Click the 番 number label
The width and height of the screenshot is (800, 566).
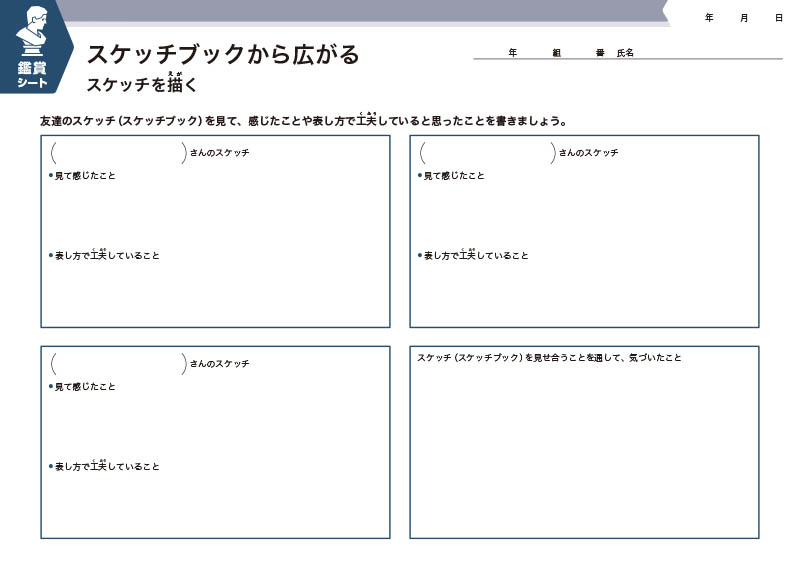599,52
